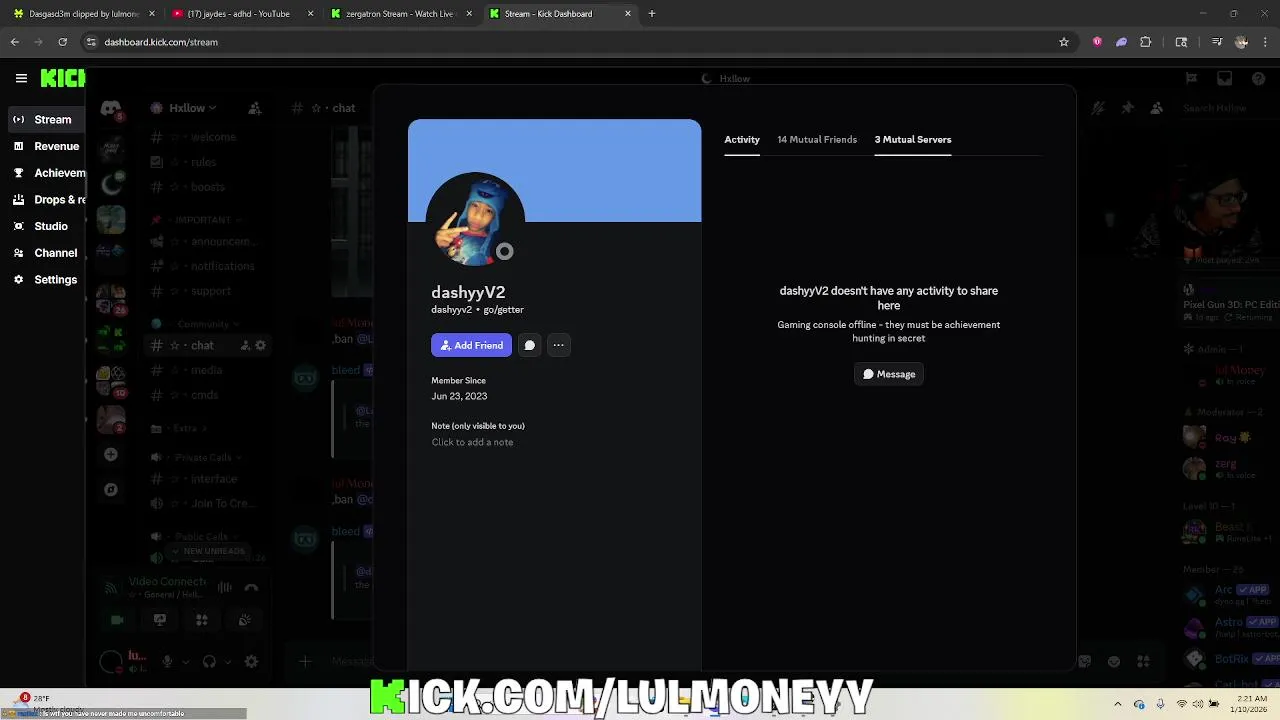1280x720 pixels.
Task: Click the NEW UNREADS pill
Action: tap(208, 551)
